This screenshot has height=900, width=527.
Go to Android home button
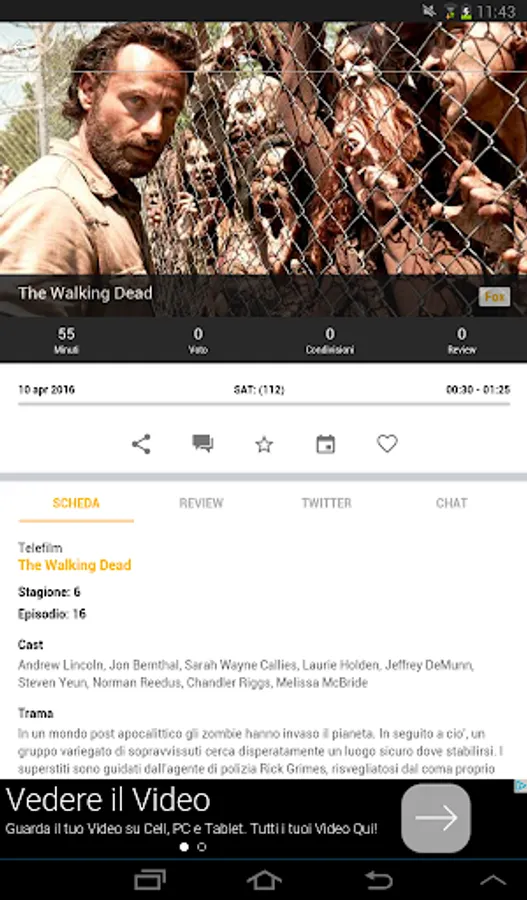264,879
